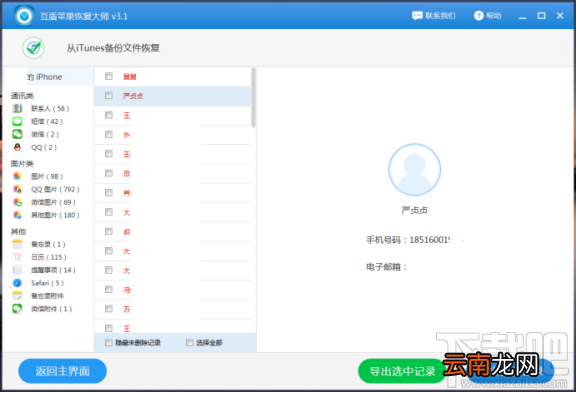Tick the checkbox for the 叔 row
Screen dimensions: 576x393
click(109, 231)
